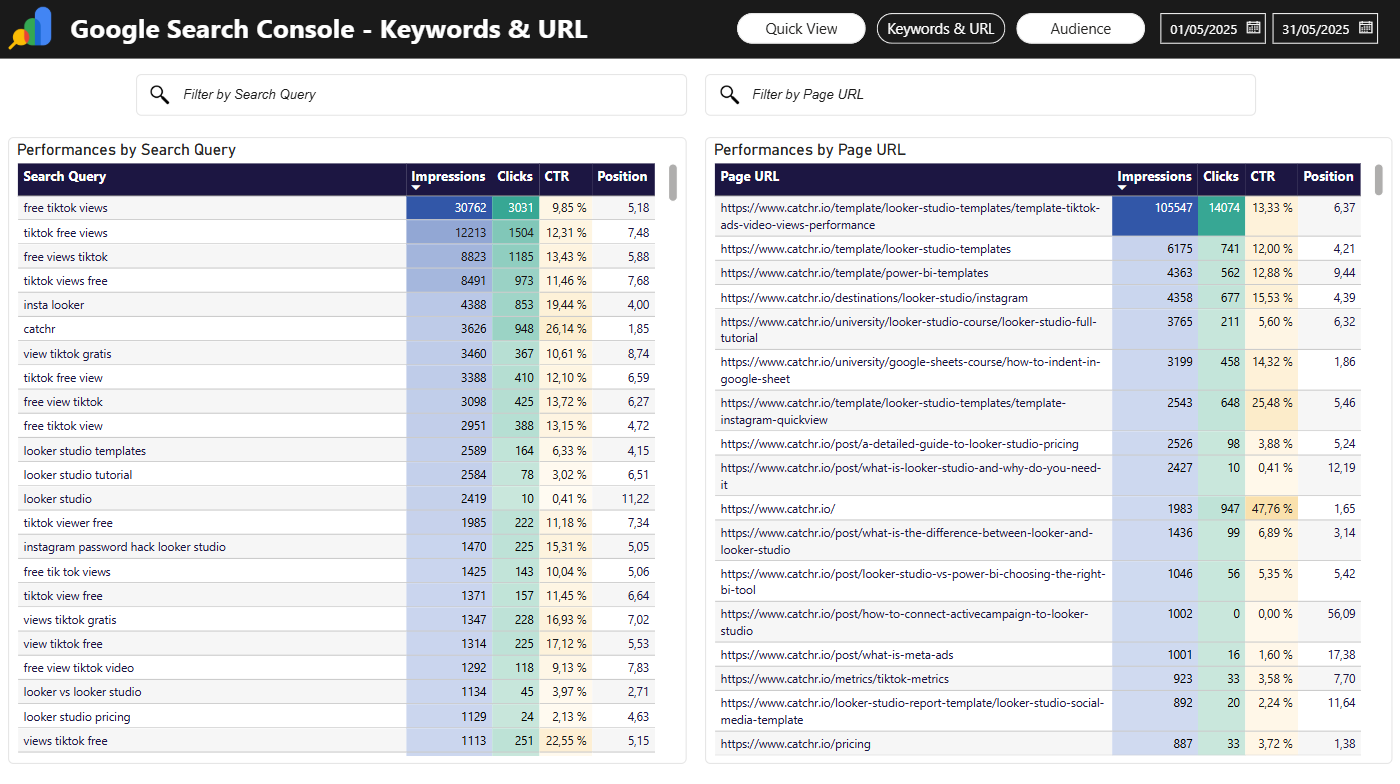
Task: Select the https://www.catchr.io/ homepage URL row
Action: coord(1037,508)
